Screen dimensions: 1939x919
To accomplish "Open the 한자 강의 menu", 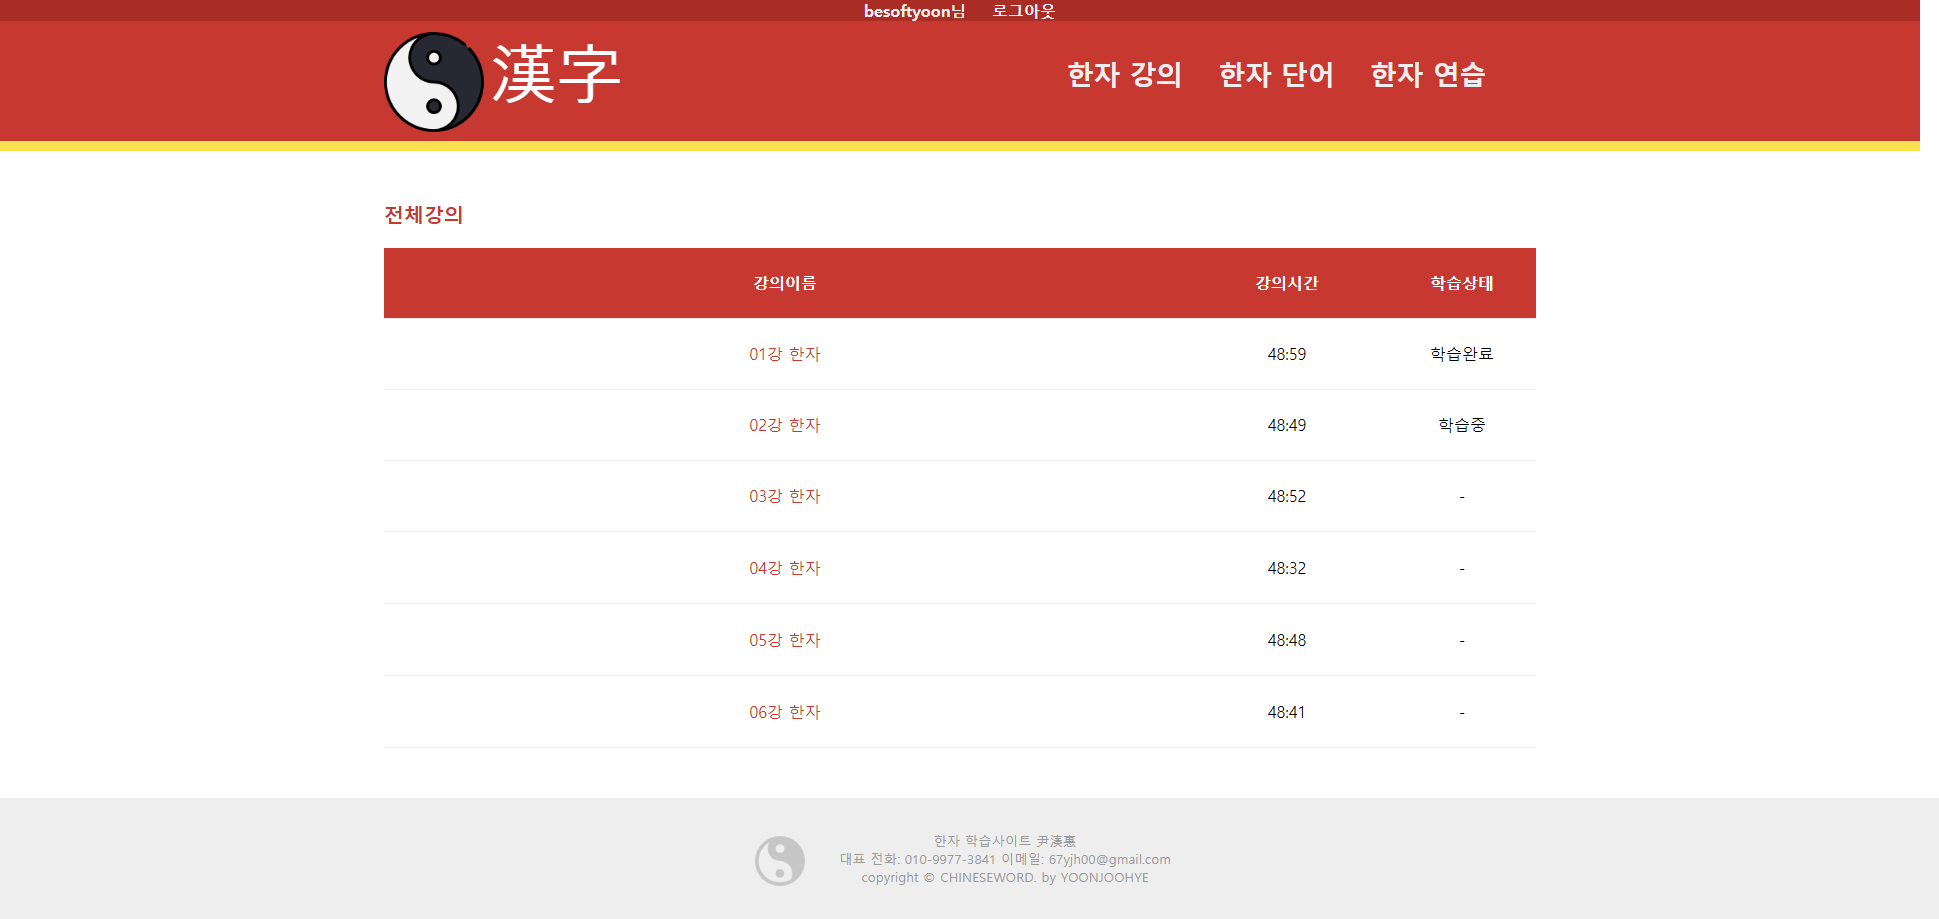I will click(x=1123, y=74).
